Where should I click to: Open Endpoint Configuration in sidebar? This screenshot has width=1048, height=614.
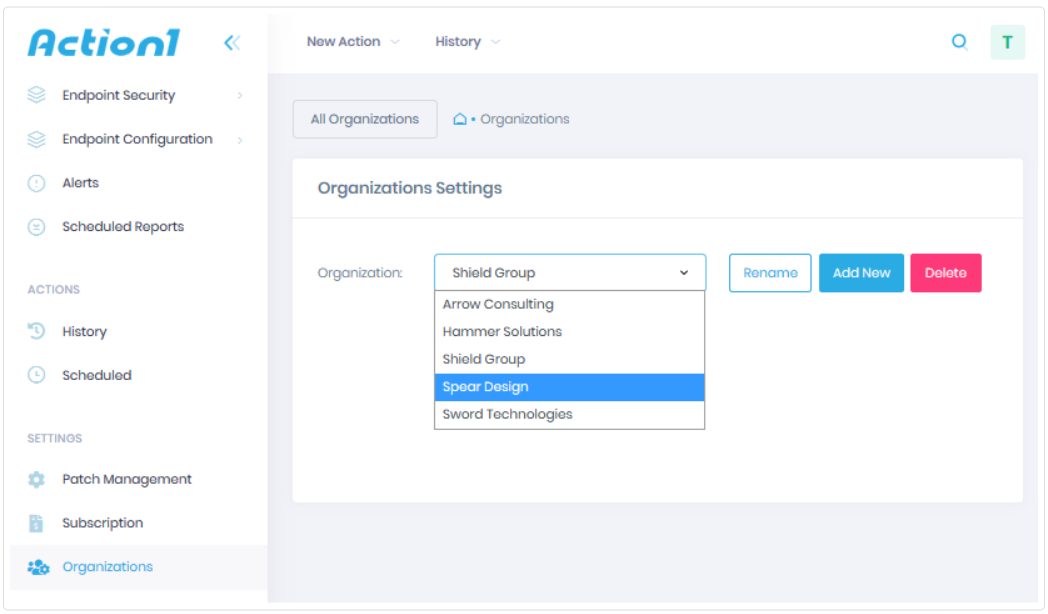pyautogui.click(x=138, y=139)
